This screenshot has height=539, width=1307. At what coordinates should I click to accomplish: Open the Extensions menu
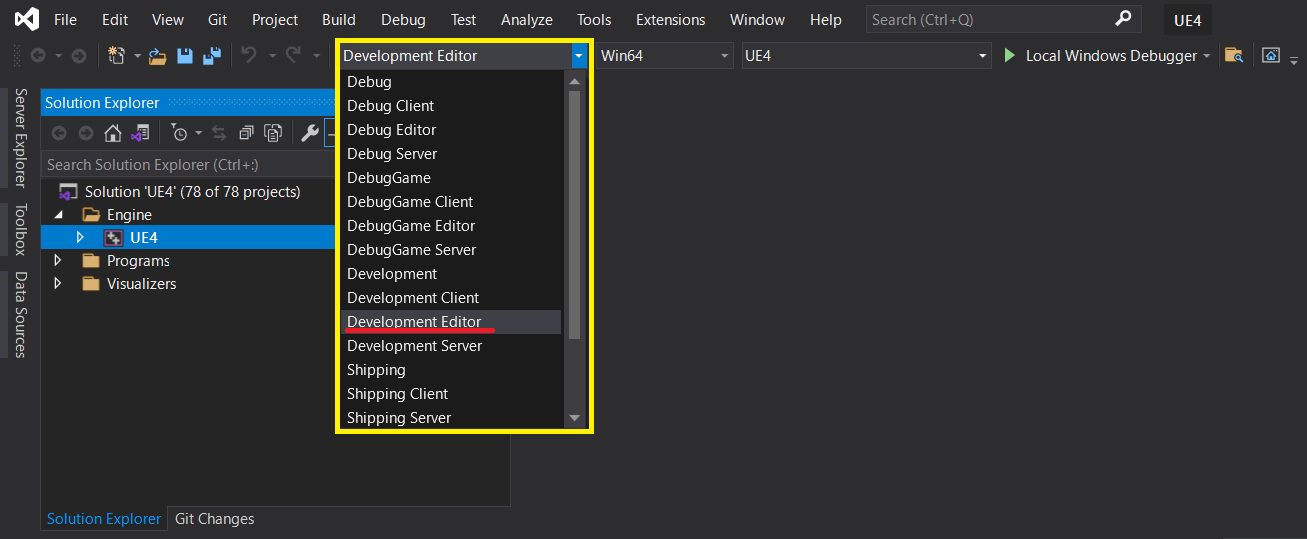pyautogui.click(x=670, y=19)
